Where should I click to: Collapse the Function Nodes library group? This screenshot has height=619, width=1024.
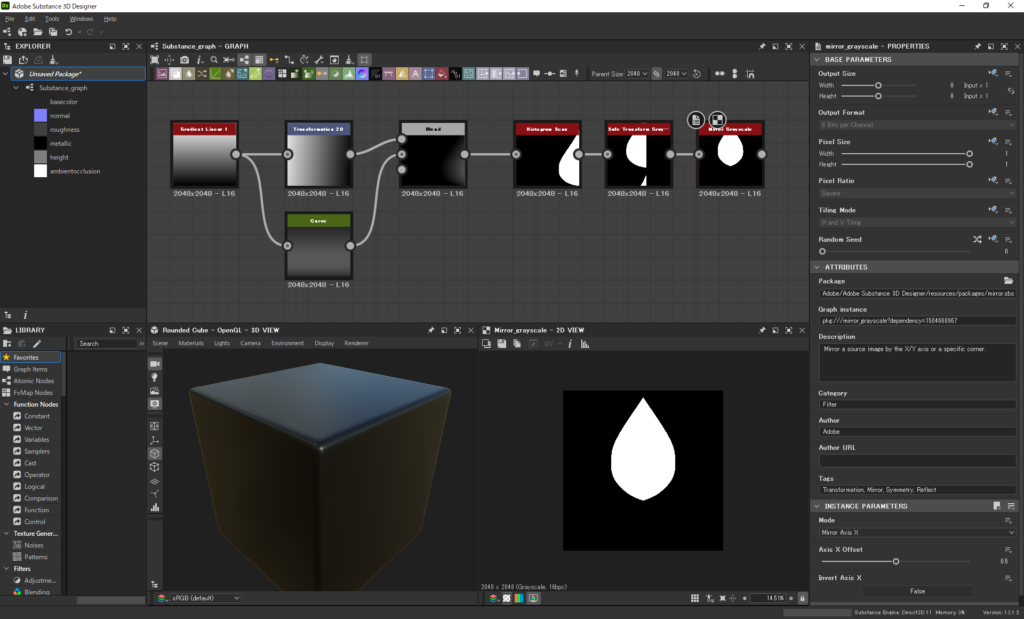7,404
